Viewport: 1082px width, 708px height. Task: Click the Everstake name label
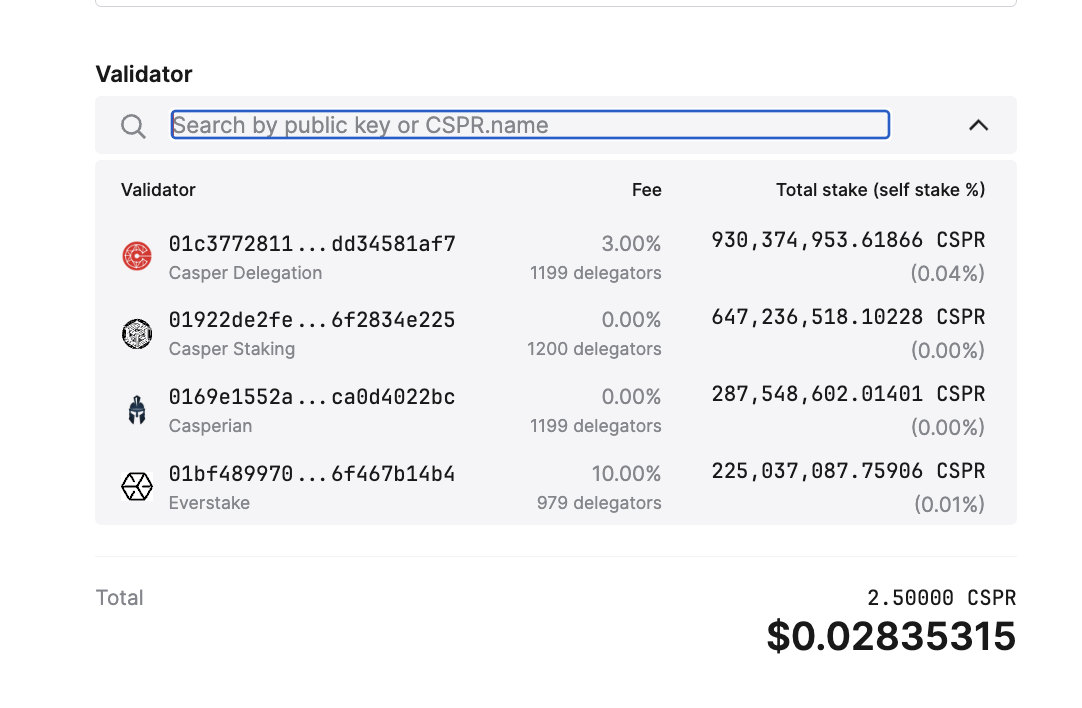[x=209, y=503]
